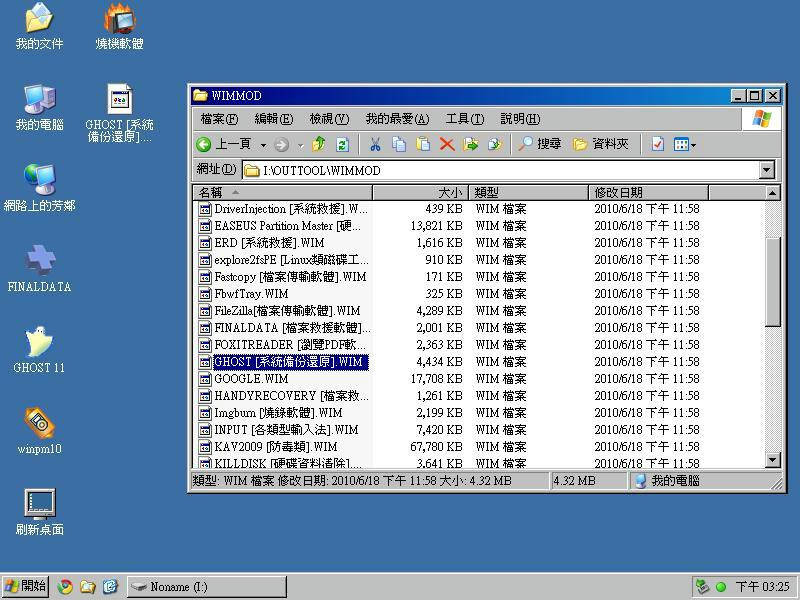Click the 開始 Start button

(24, 586)
